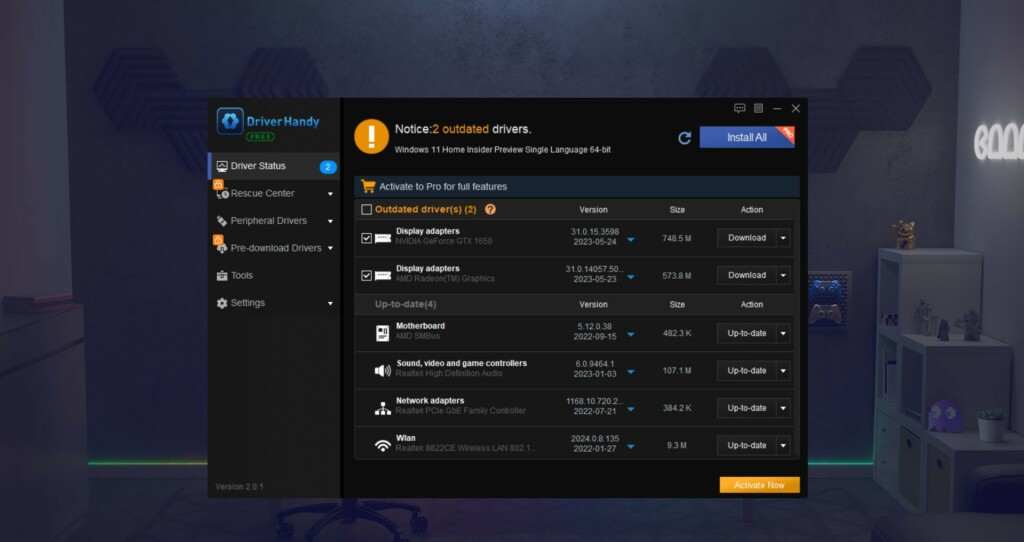
Task: Expand version list for AMD Radeon driver
Action: point(631,278)
